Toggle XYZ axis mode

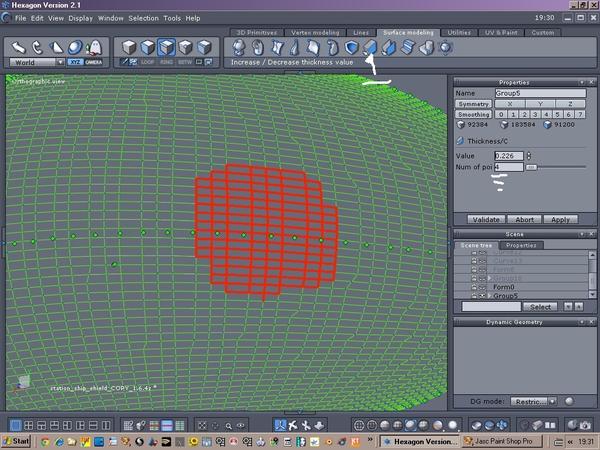coord(75,62)
